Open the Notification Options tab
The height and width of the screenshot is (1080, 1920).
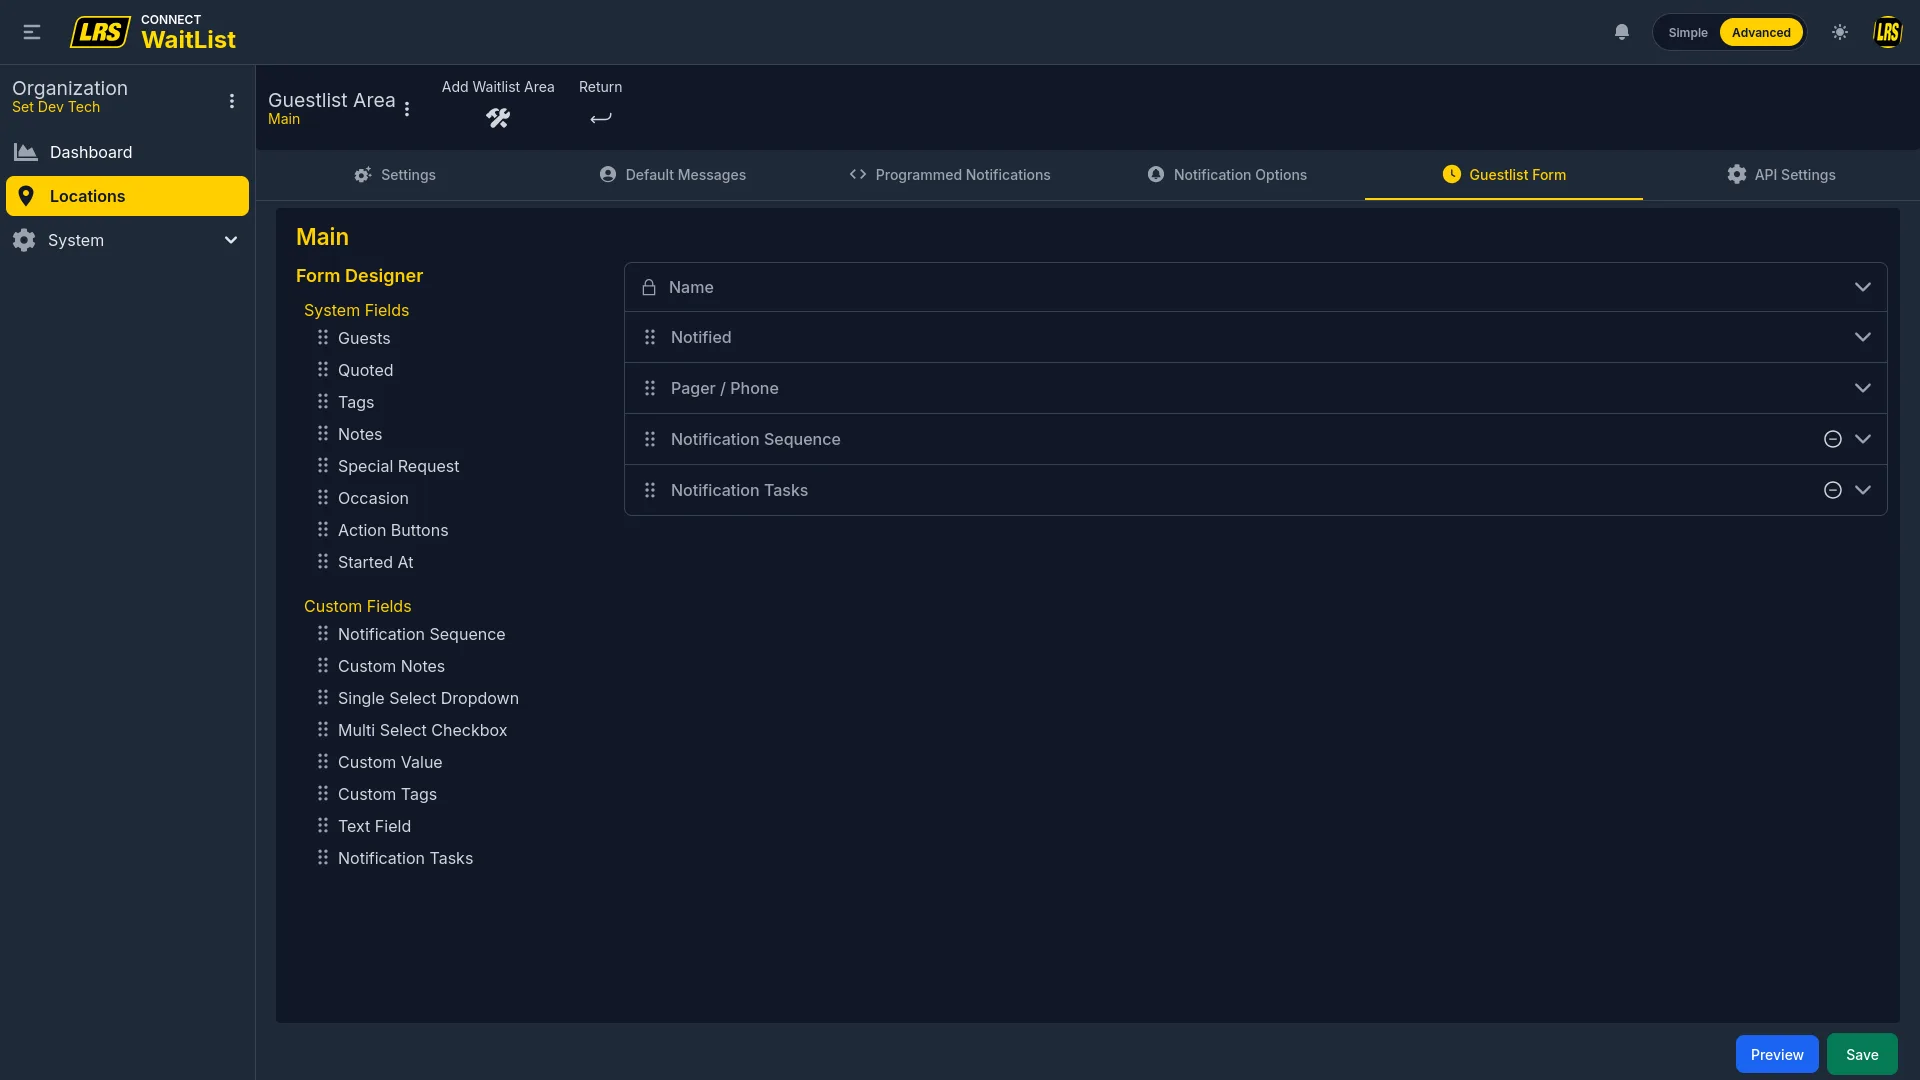(1227, 175)
